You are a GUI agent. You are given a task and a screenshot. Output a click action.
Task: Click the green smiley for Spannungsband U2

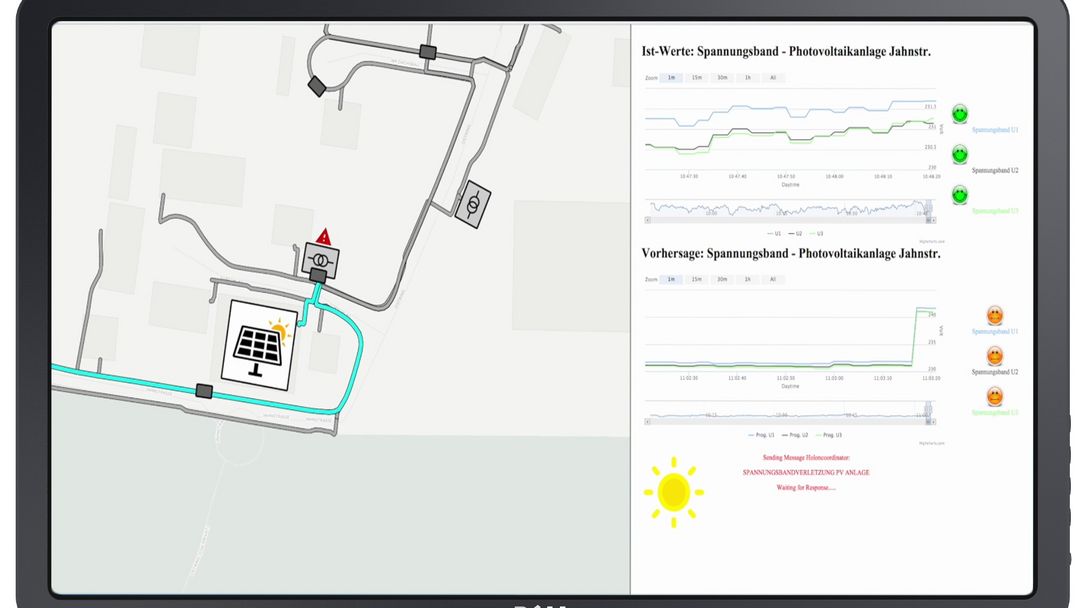tap(959, 154)
